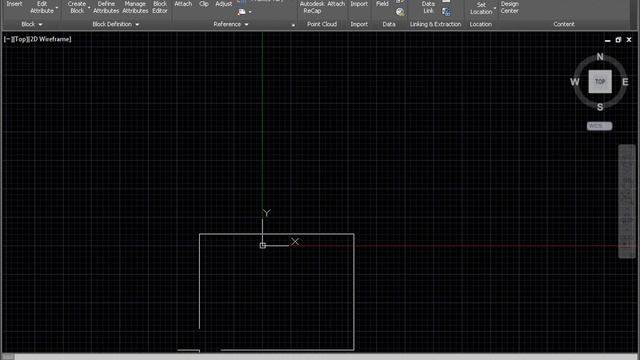Image resolution: width=640 pixels, height=360 pixels.
Task: Click the [-] viewport controls label
Action: 7,39
